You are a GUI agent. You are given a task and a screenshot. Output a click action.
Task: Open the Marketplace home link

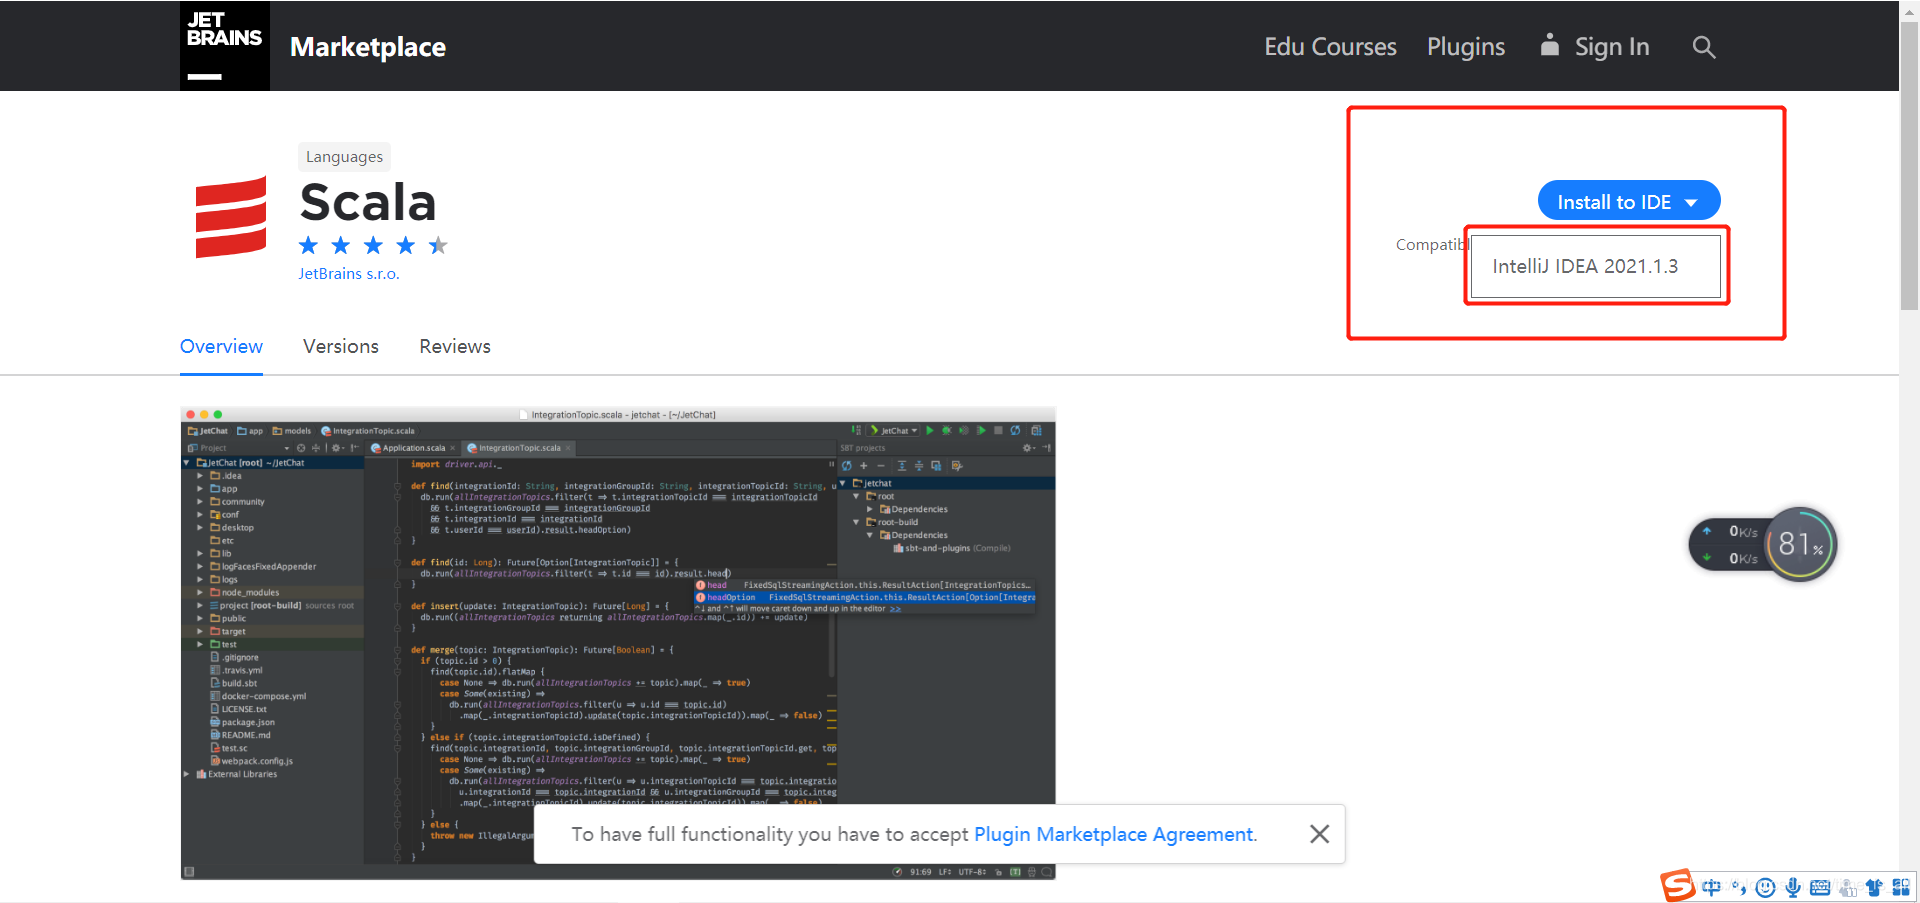(x=368, y=47)
